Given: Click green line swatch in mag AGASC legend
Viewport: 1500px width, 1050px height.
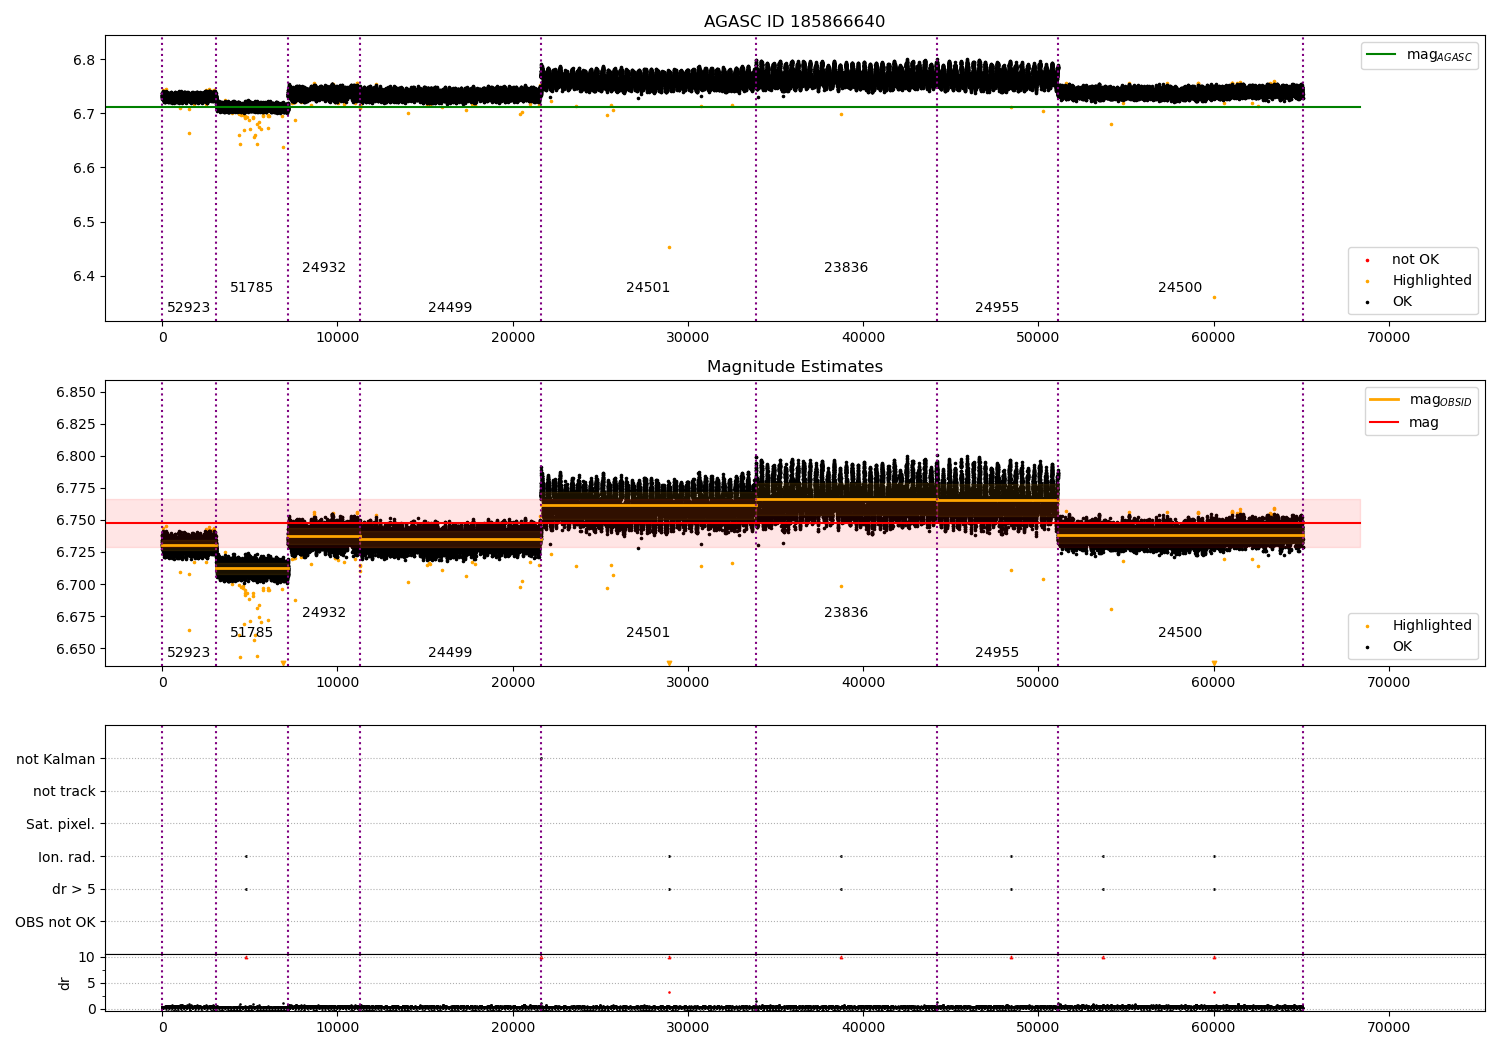Looking at the screenshot, I should click(1382, 55).
